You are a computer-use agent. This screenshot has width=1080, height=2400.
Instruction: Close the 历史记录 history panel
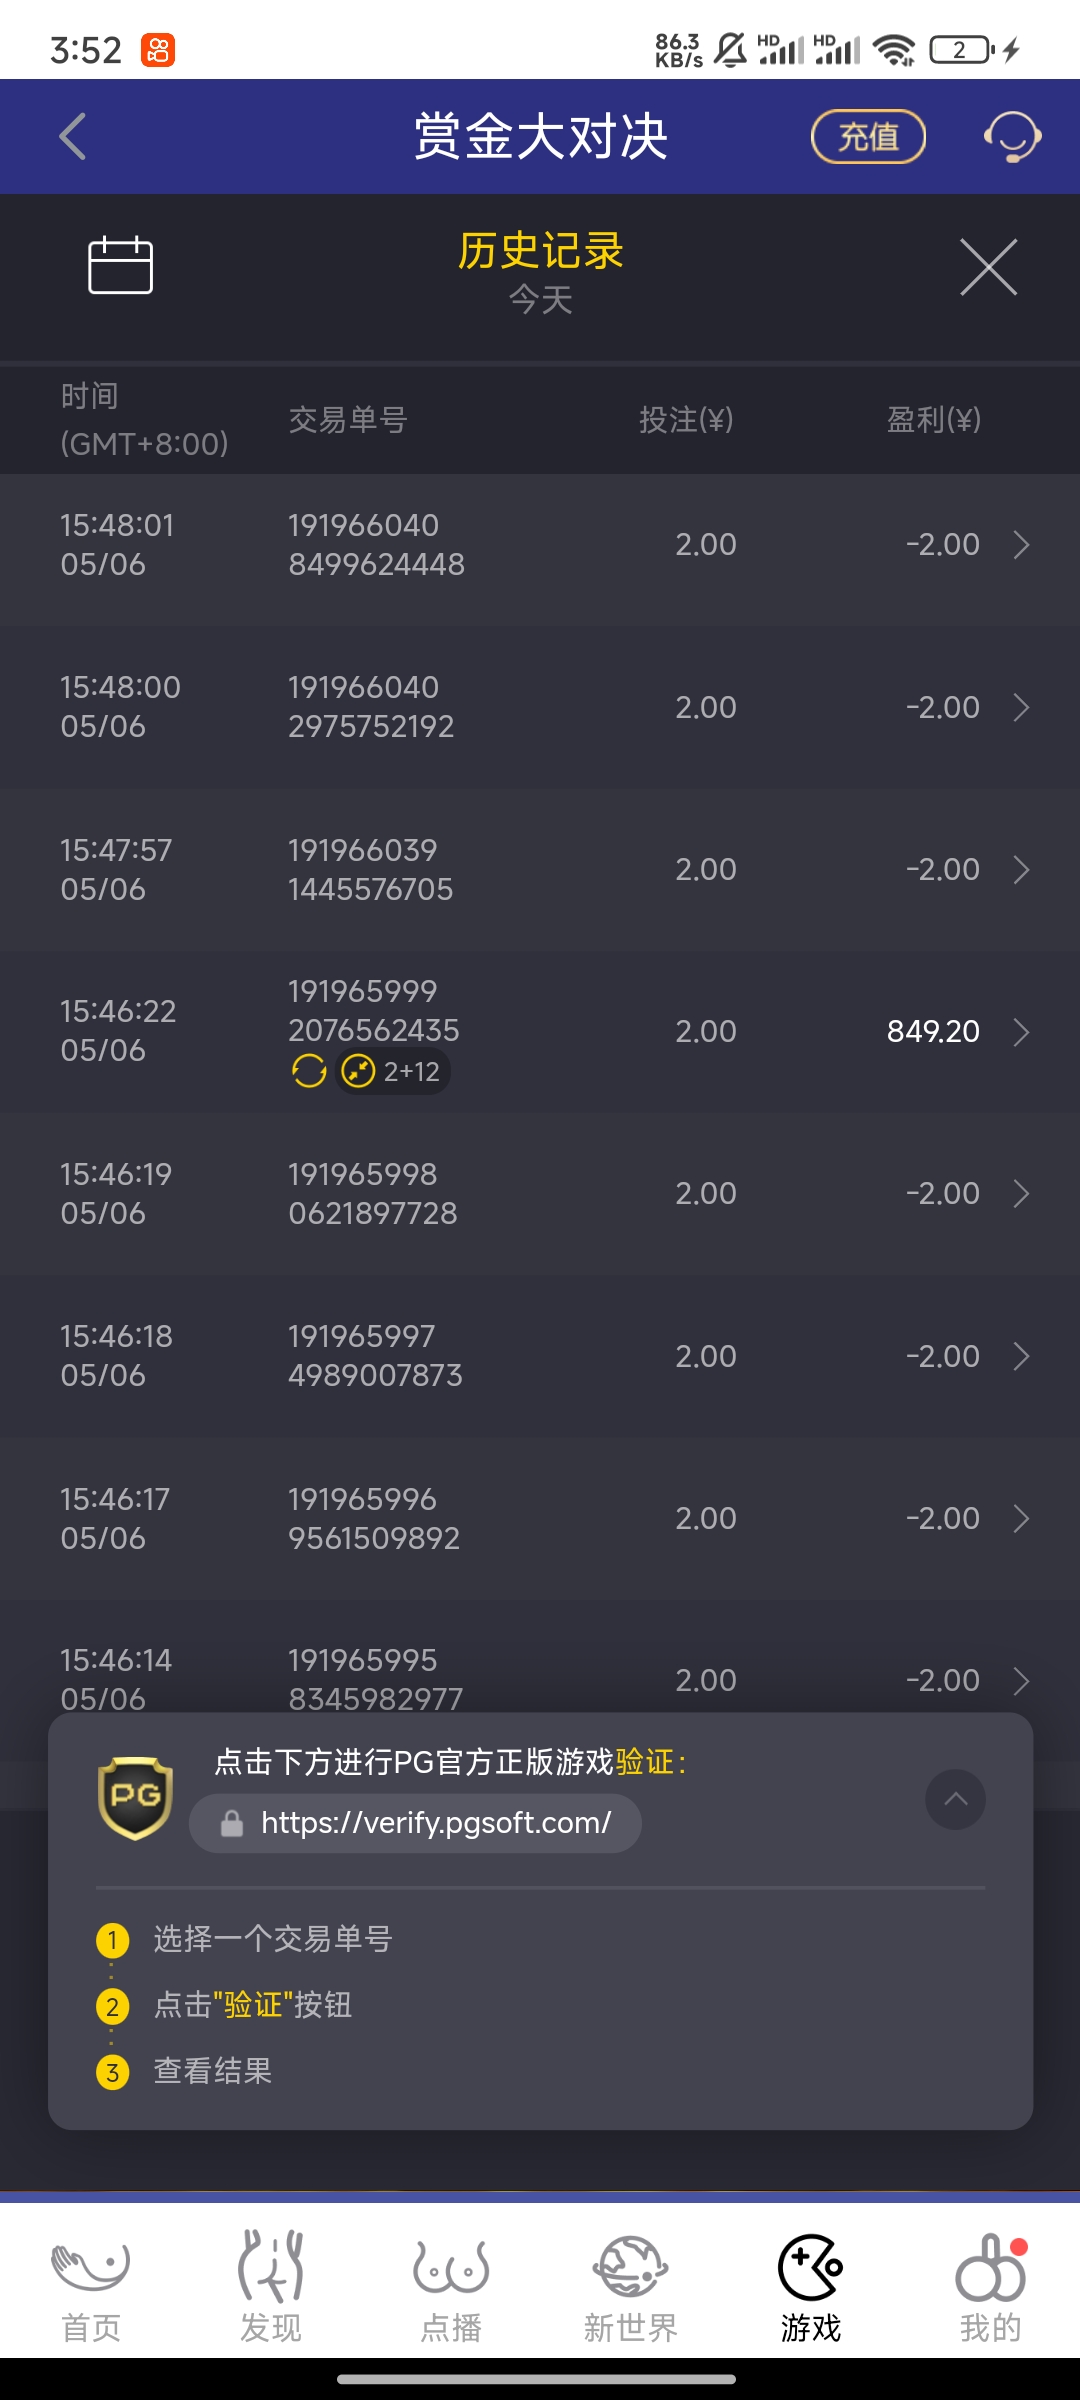tap(988, 267)
